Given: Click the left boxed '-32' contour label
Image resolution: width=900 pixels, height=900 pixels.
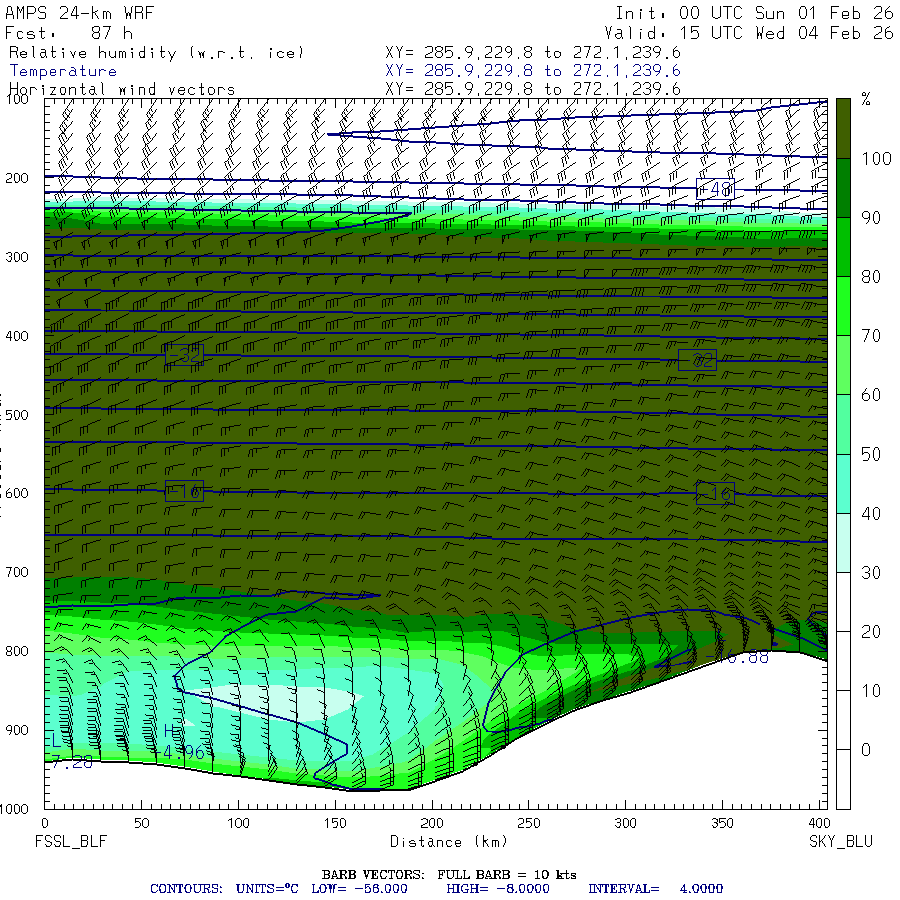Looking at the screenshot, I should [184, 355].
